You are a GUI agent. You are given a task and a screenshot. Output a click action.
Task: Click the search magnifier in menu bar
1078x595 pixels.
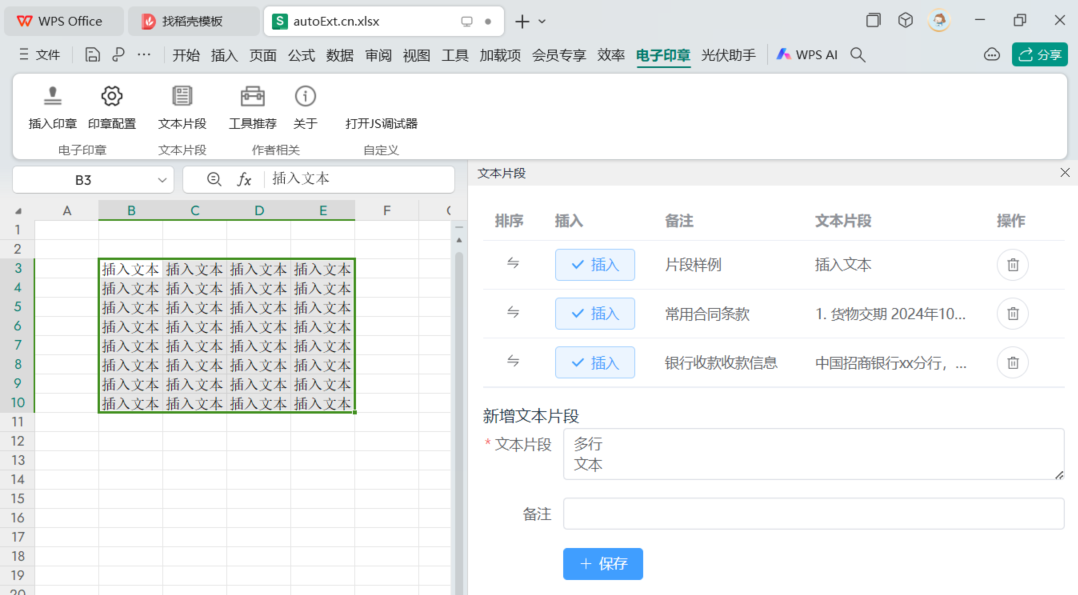[857, 55]
